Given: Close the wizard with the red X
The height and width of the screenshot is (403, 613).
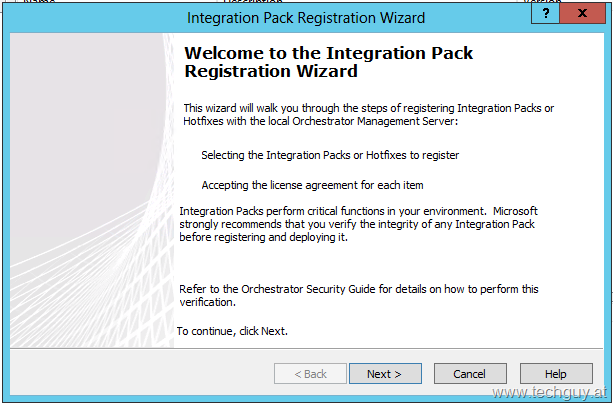Looking at the screenshot, I should tap(580, 15).
